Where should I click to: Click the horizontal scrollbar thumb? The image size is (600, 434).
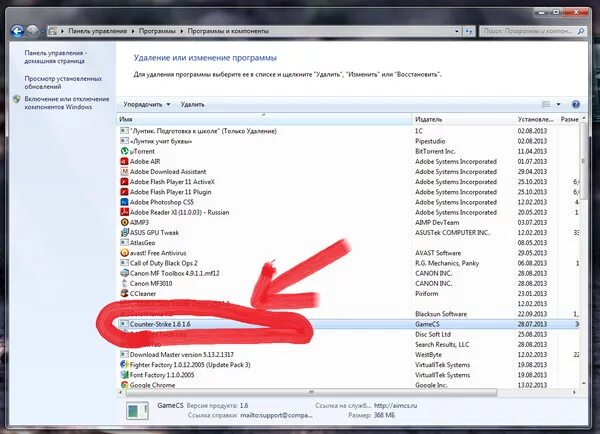(x=311, y=392)
